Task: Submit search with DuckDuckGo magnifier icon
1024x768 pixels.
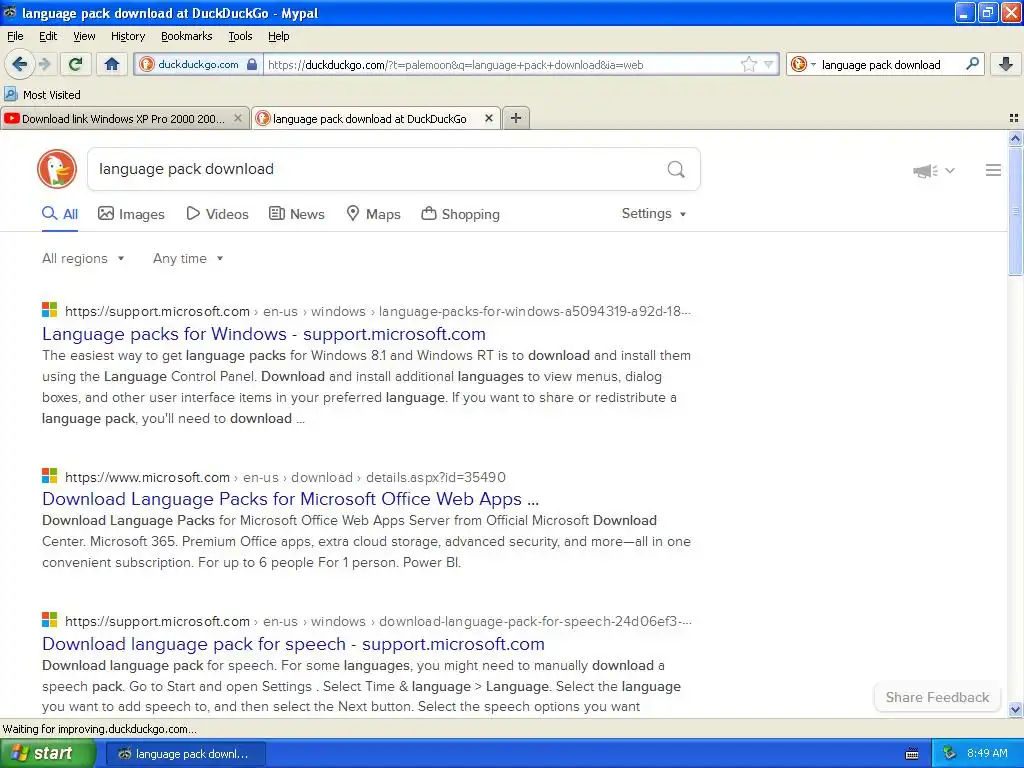Action: coord(676,169)
